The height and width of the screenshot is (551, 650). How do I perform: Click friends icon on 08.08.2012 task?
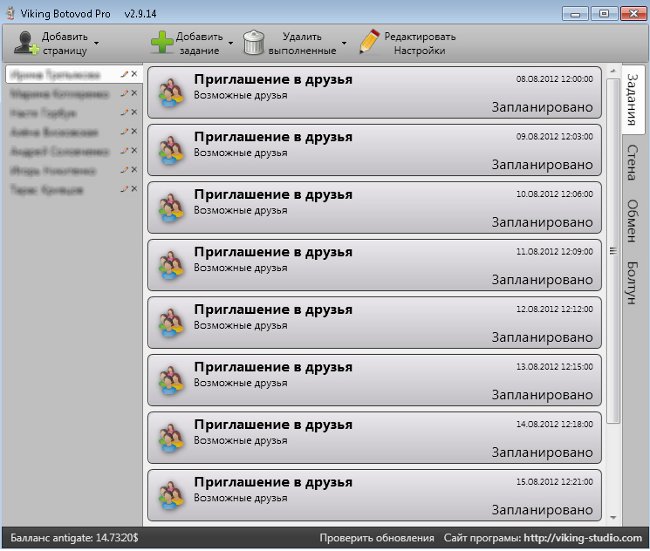(x=171, y=93)
